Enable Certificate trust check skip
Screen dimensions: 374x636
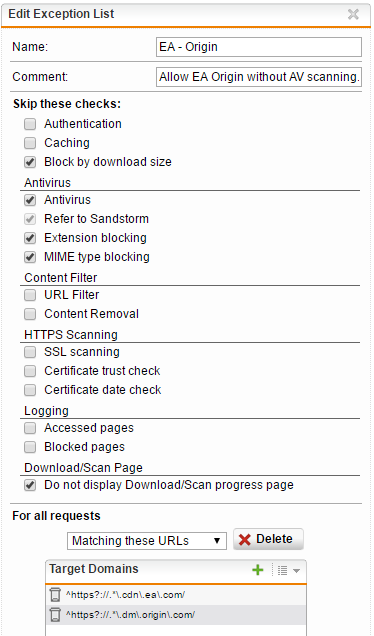coord(30,371)
